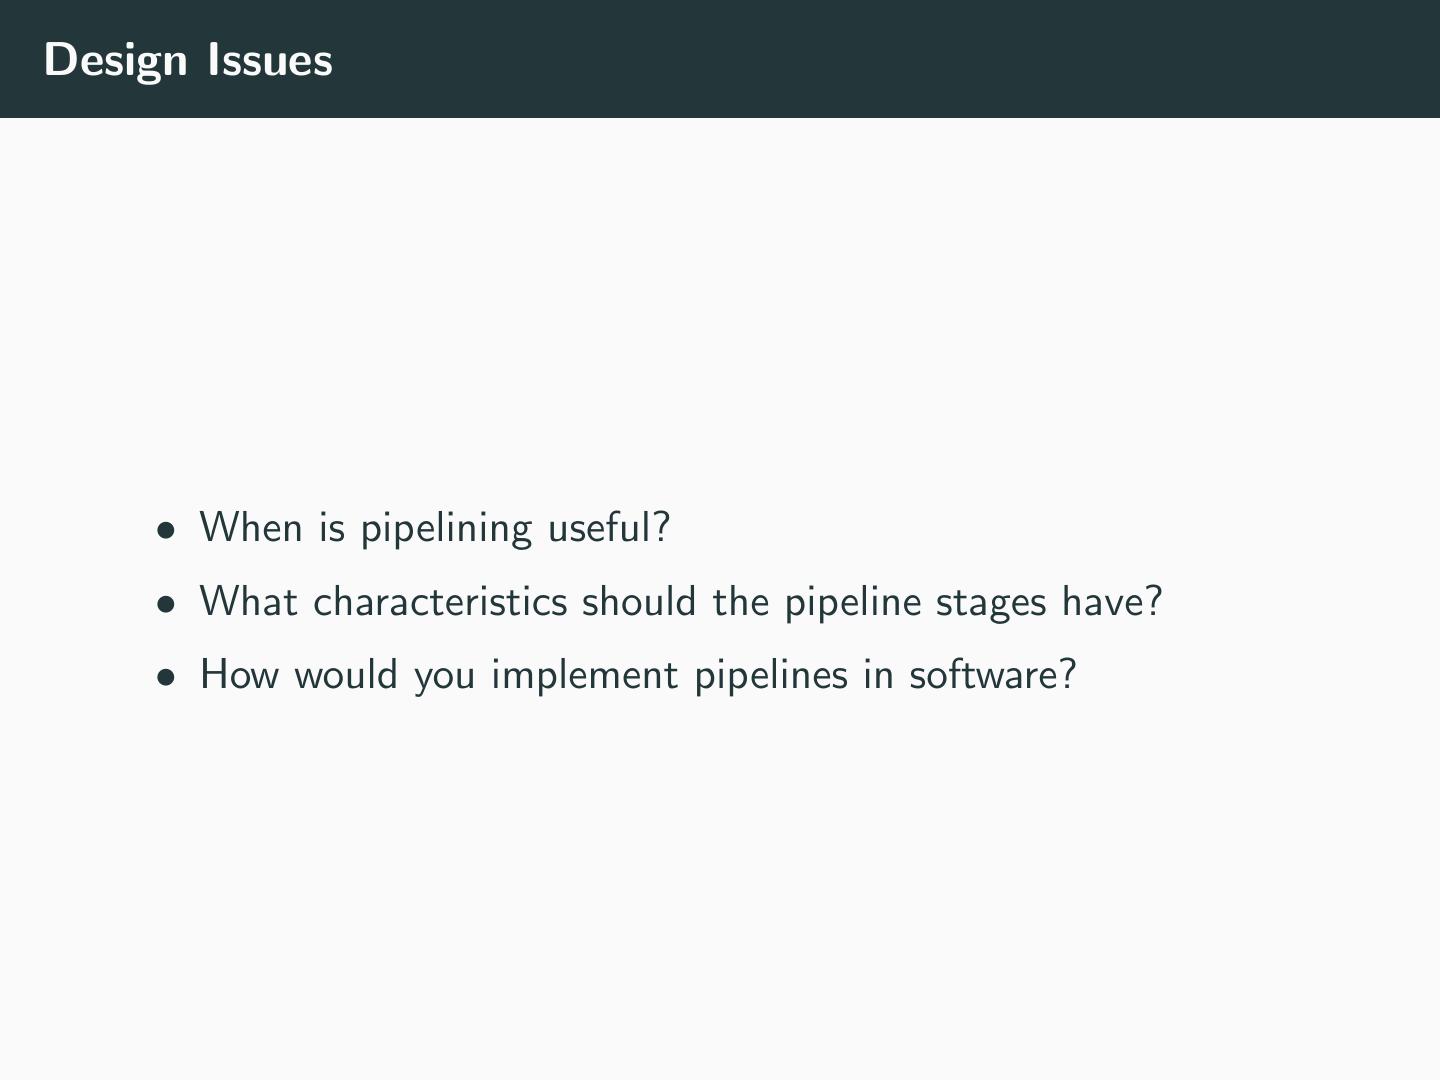Viewport: 1440px width, 1080px height.
Task: Click the "How would you implement pipelines" bullet
Action: click(637, 675)
